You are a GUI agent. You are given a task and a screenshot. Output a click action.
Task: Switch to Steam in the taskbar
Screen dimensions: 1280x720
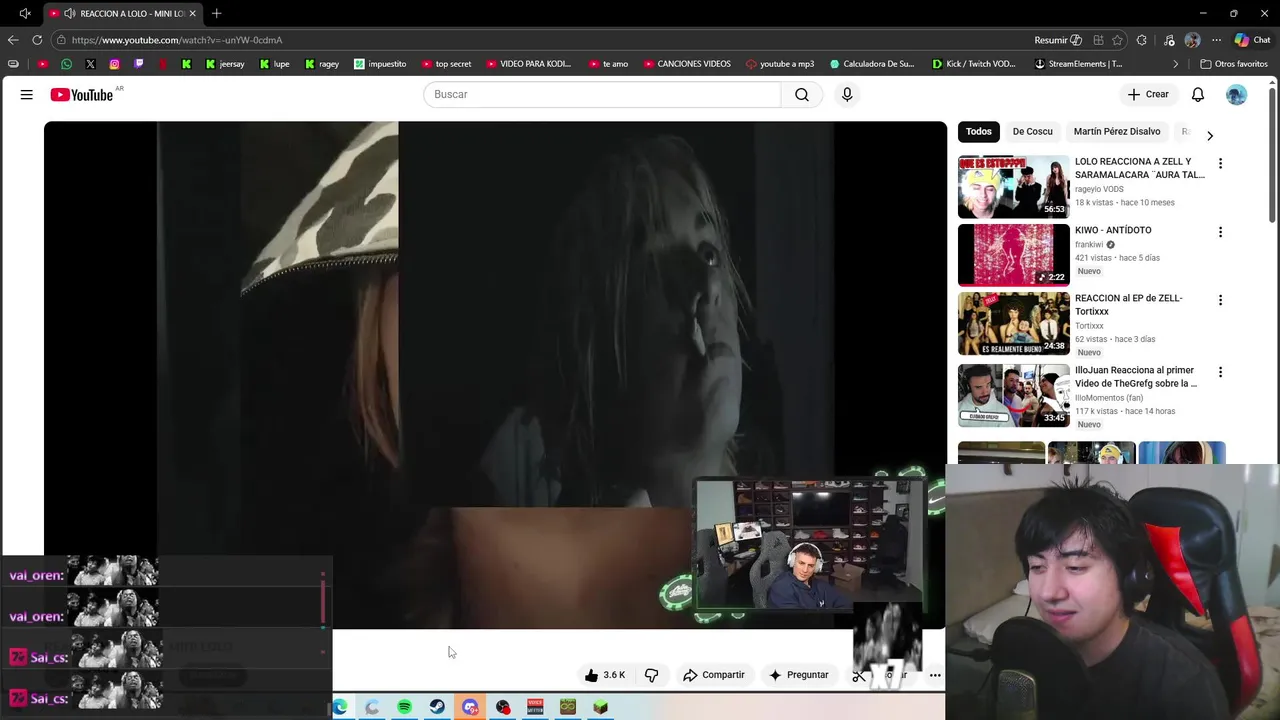(437, 707)
